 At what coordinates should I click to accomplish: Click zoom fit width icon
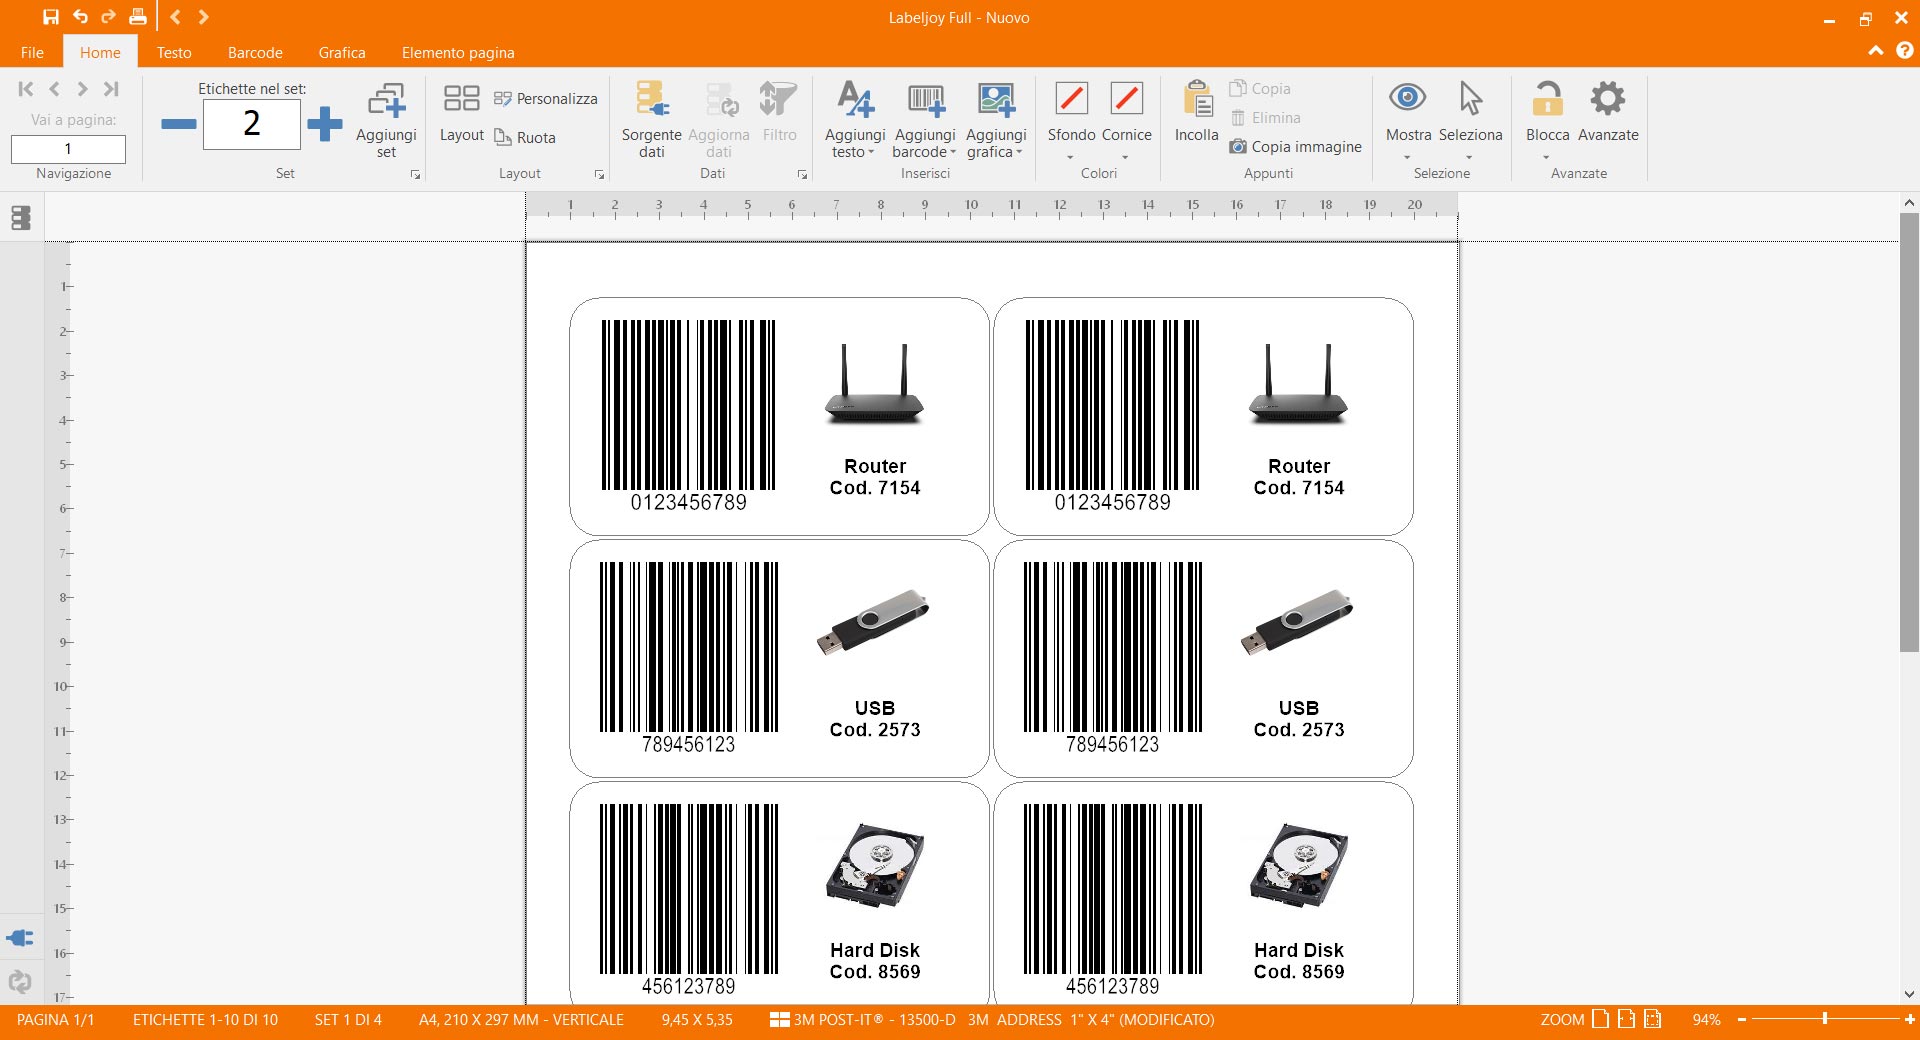click(x=1626, y=1019)
